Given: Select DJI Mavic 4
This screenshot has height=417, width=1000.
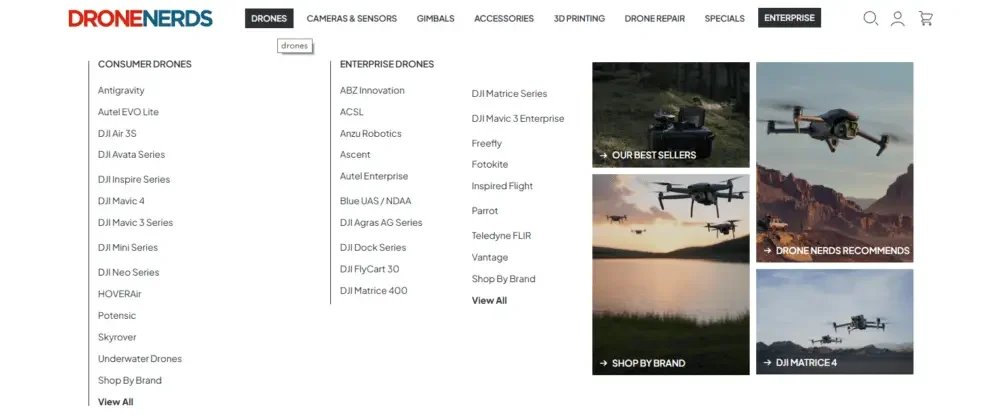Looking at the screenshot, I should (x=121, y=201).
